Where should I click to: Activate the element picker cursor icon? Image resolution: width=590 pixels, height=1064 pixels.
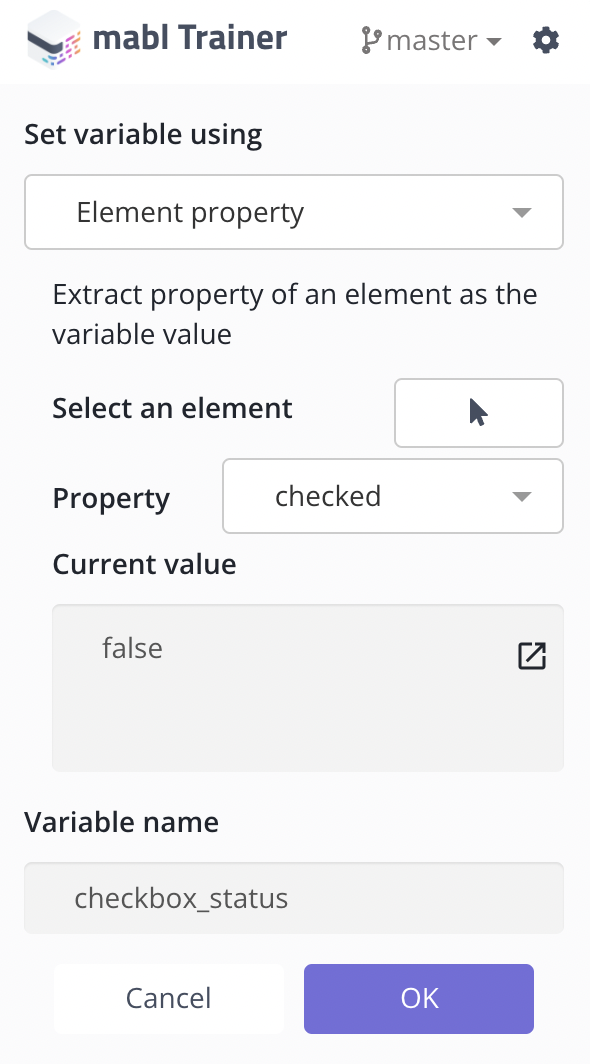(x=479, y=413)
